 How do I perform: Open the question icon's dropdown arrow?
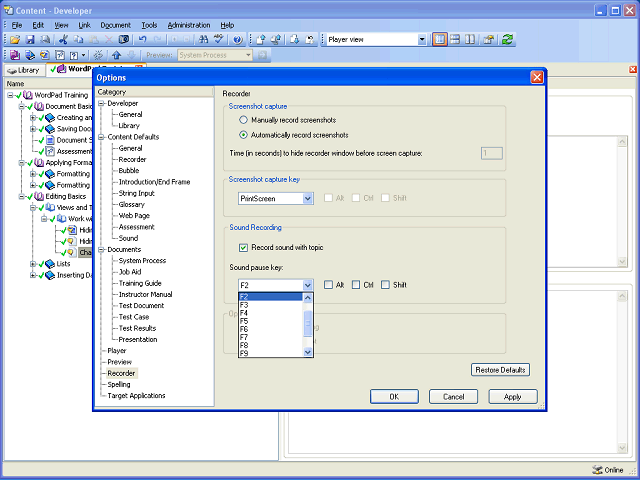point(84,55)
